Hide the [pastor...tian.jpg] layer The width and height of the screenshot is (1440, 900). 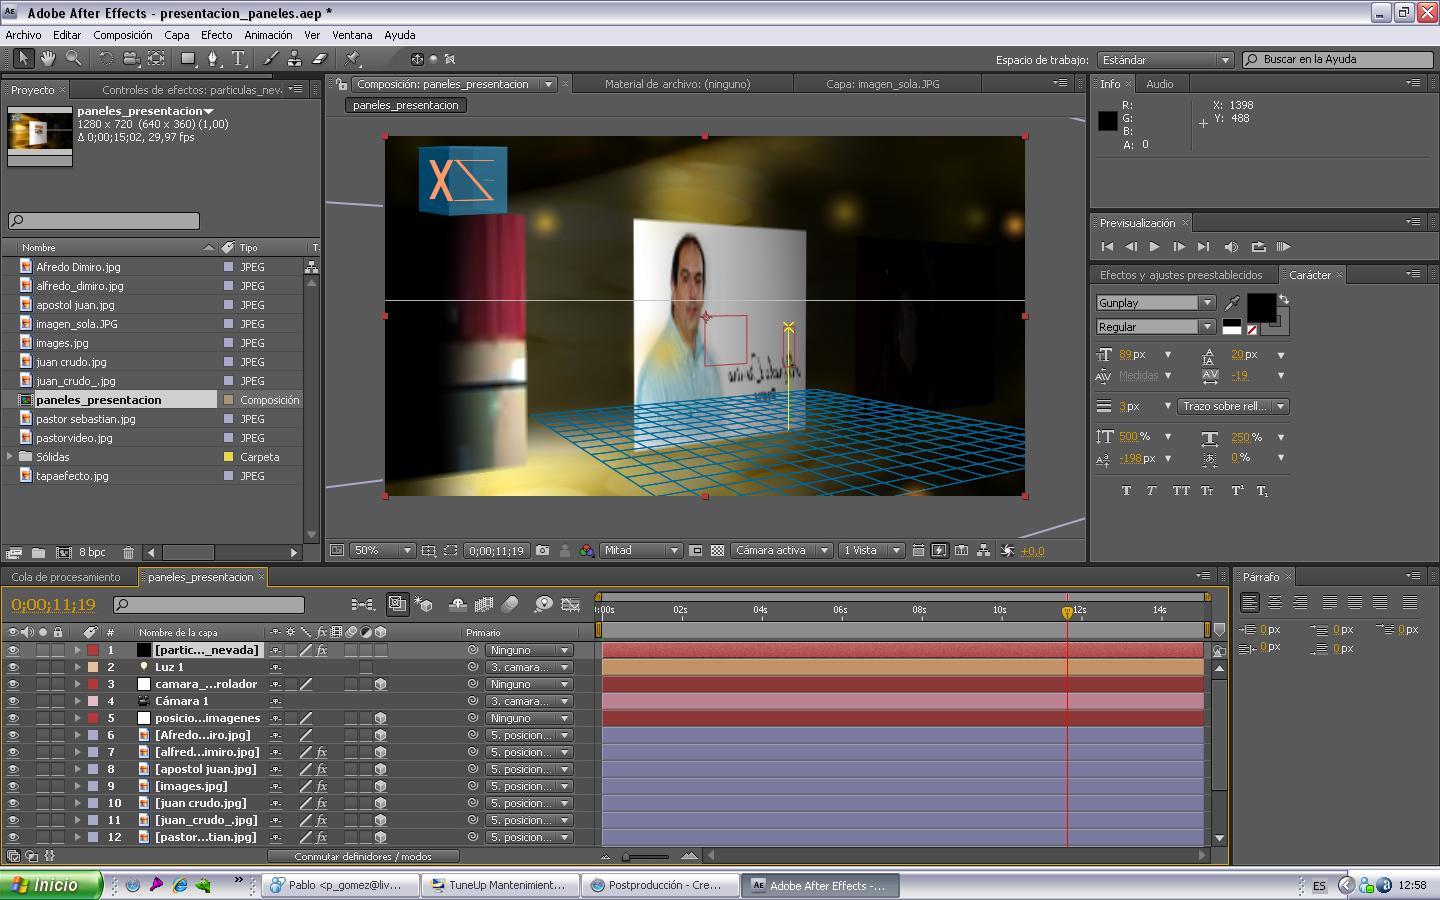click(x=13, y=837)
